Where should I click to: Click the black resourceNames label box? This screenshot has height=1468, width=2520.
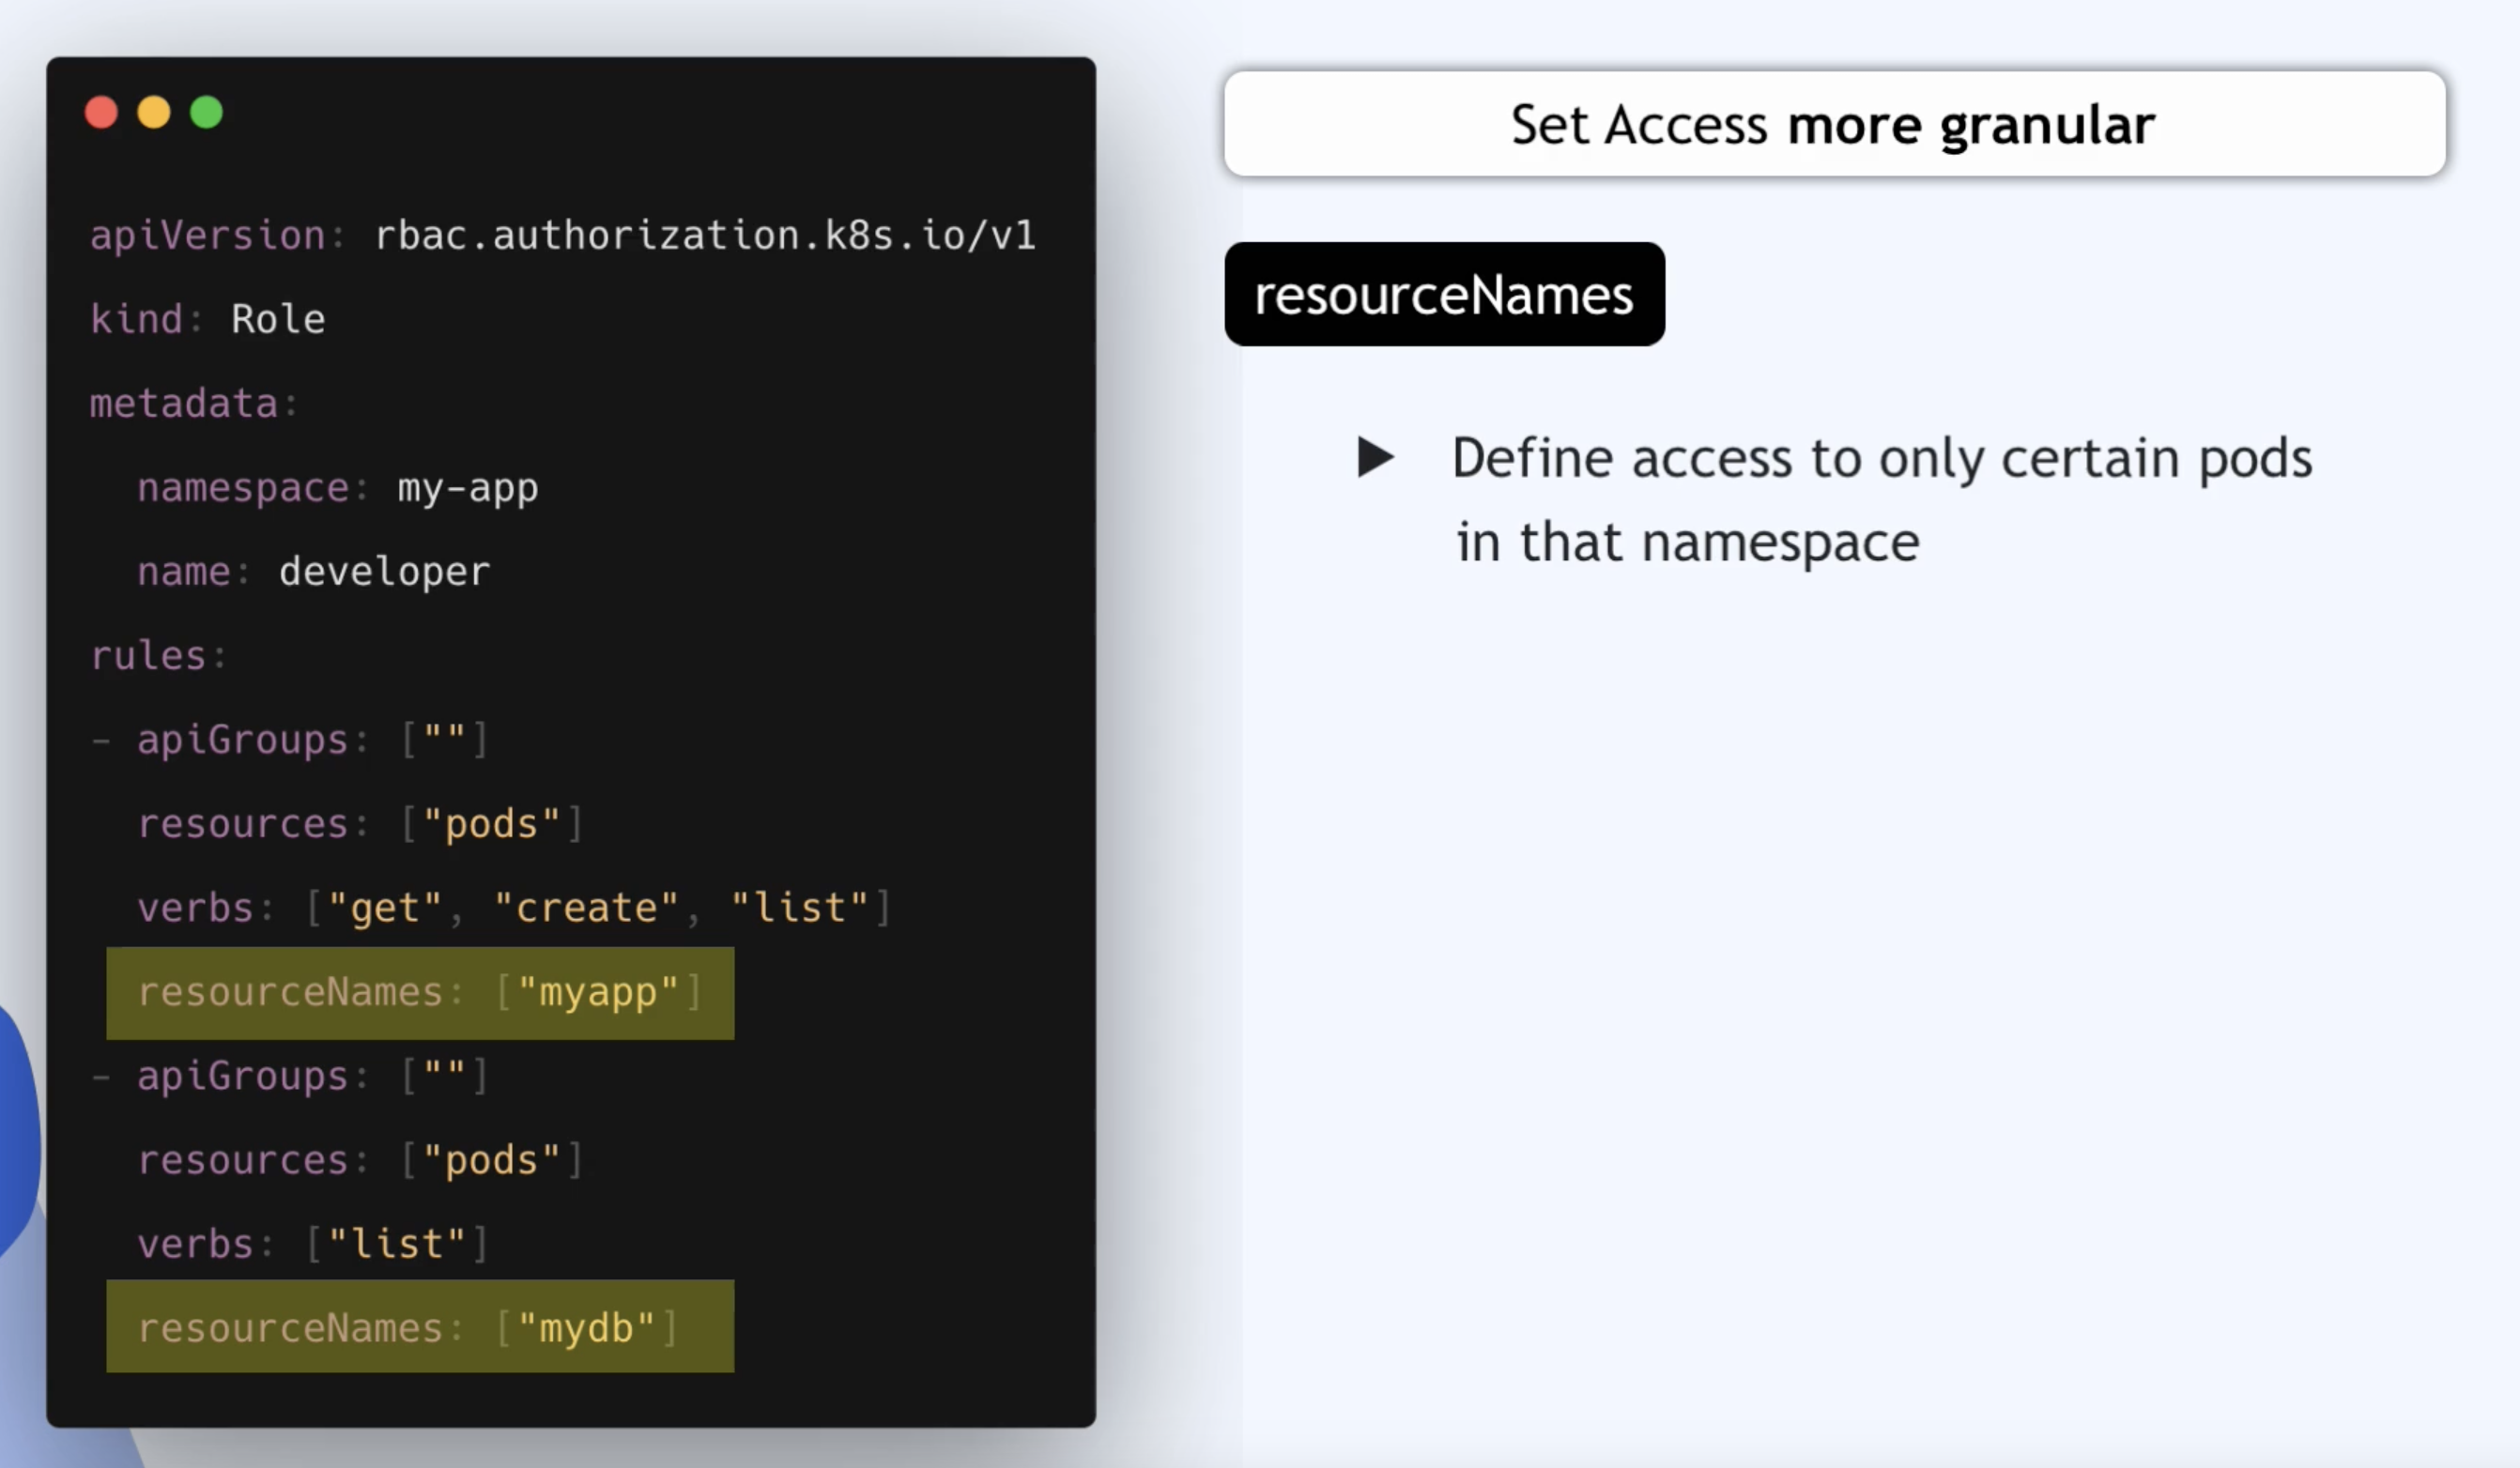(1443, 295)
